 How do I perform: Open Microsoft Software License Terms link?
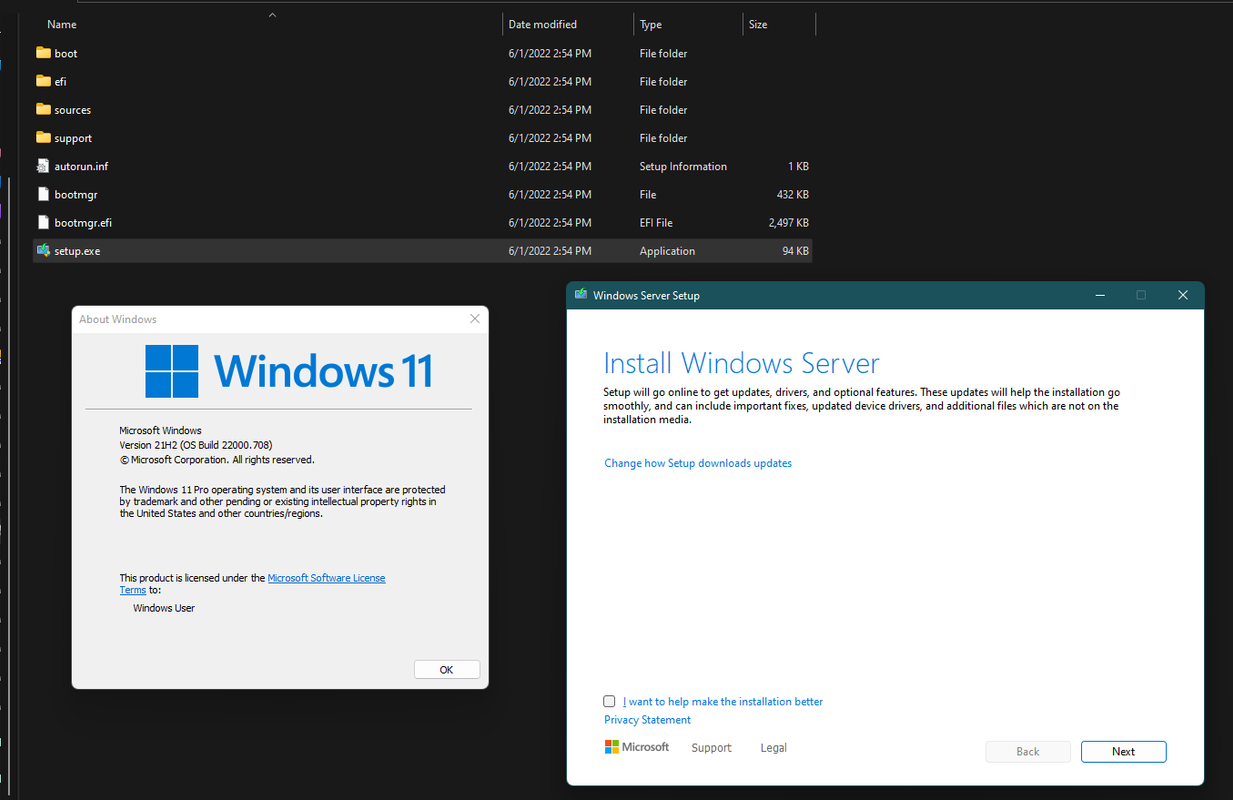326,578
